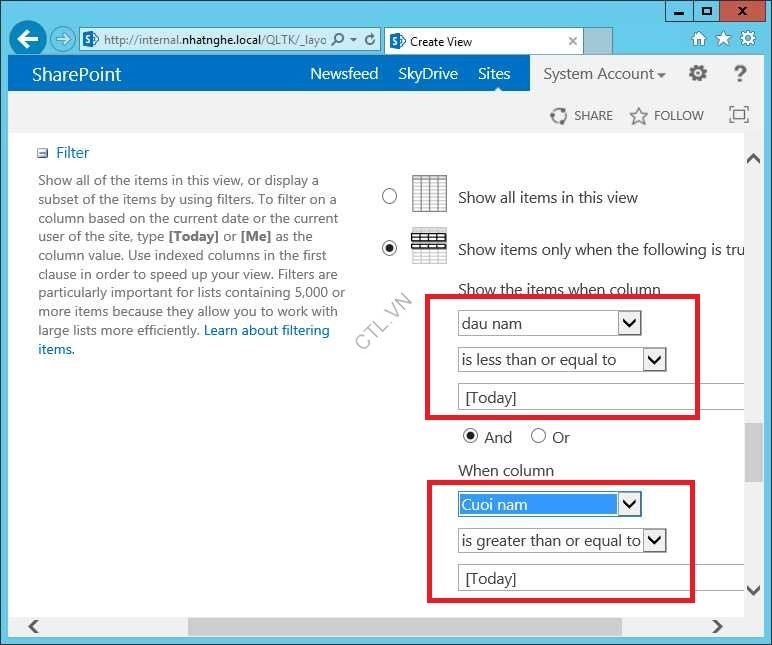Select the 'Or' radio button
The image size is (772, 645).
point(539,436)
